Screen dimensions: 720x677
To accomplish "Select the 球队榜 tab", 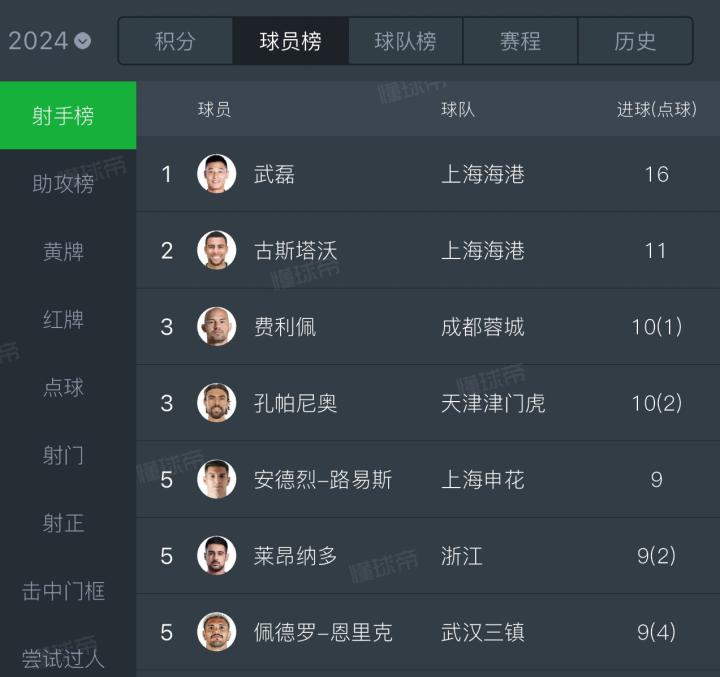I will tap(405, 41).
